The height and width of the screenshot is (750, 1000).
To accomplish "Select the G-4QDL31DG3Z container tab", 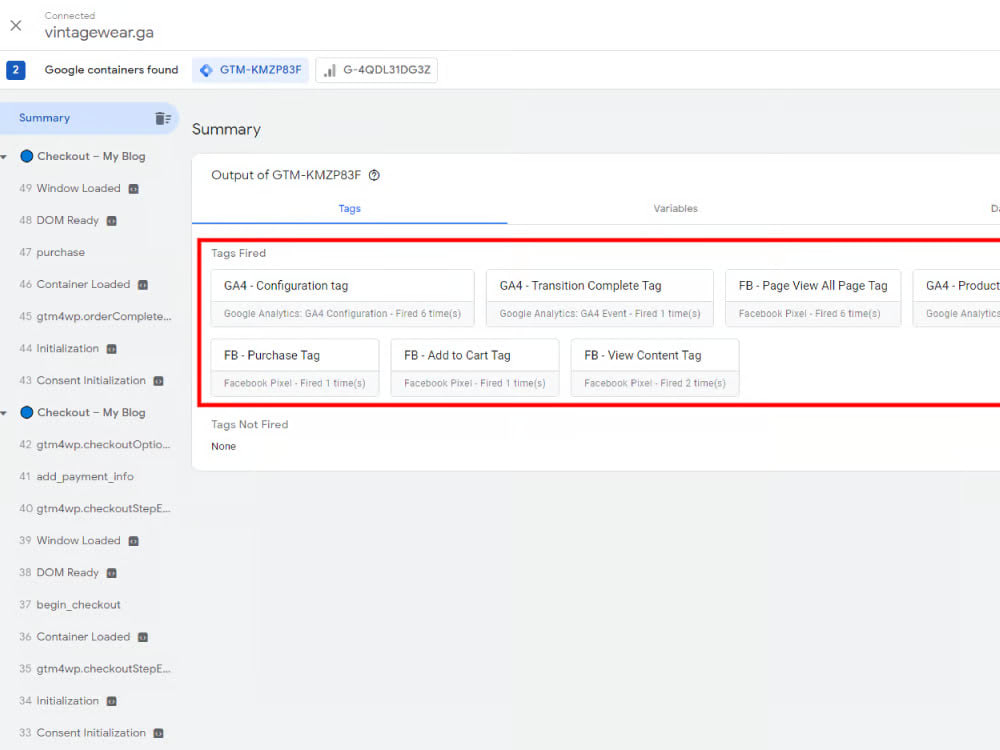I will pos(377,70).
